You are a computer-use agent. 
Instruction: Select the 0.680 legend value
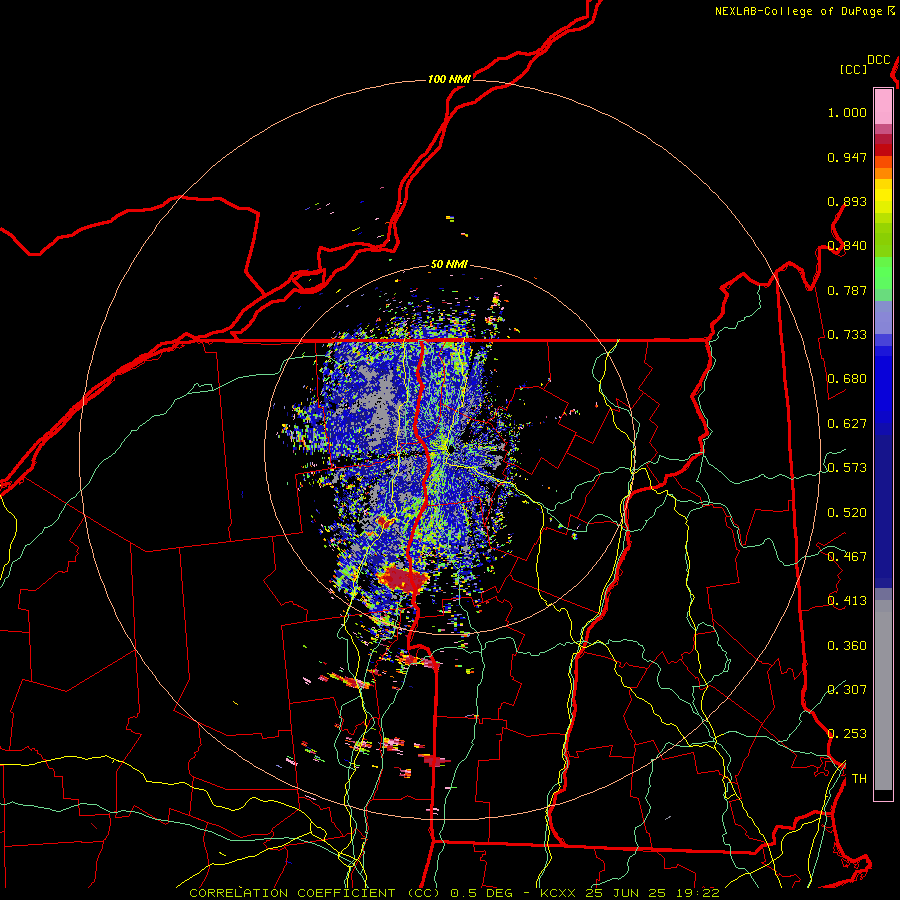click(847, 379)
